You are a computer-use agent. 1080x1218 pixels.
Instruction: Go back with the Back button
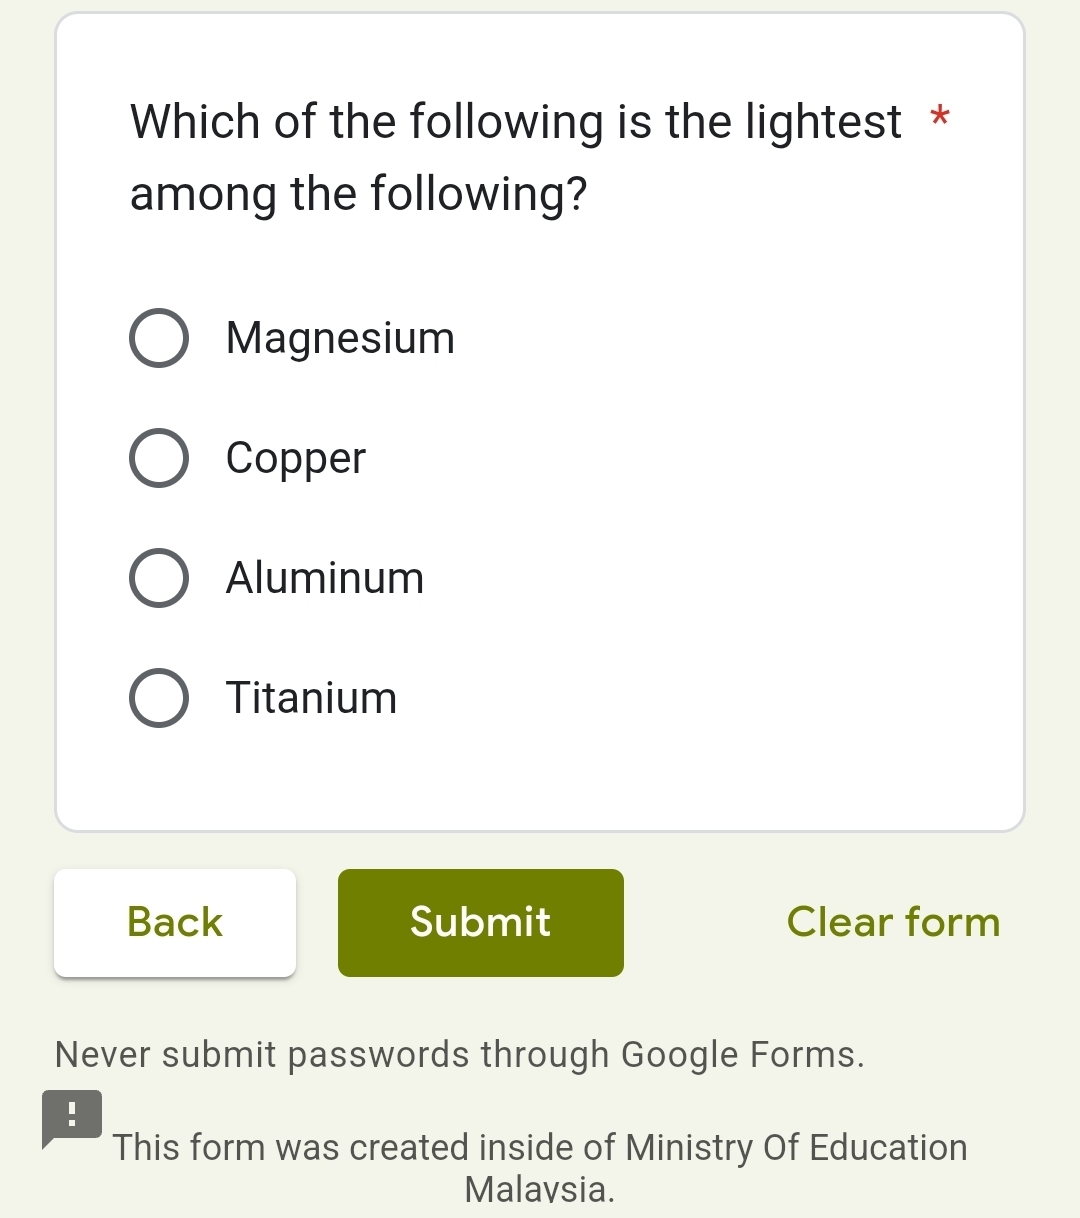click(175, 922)
